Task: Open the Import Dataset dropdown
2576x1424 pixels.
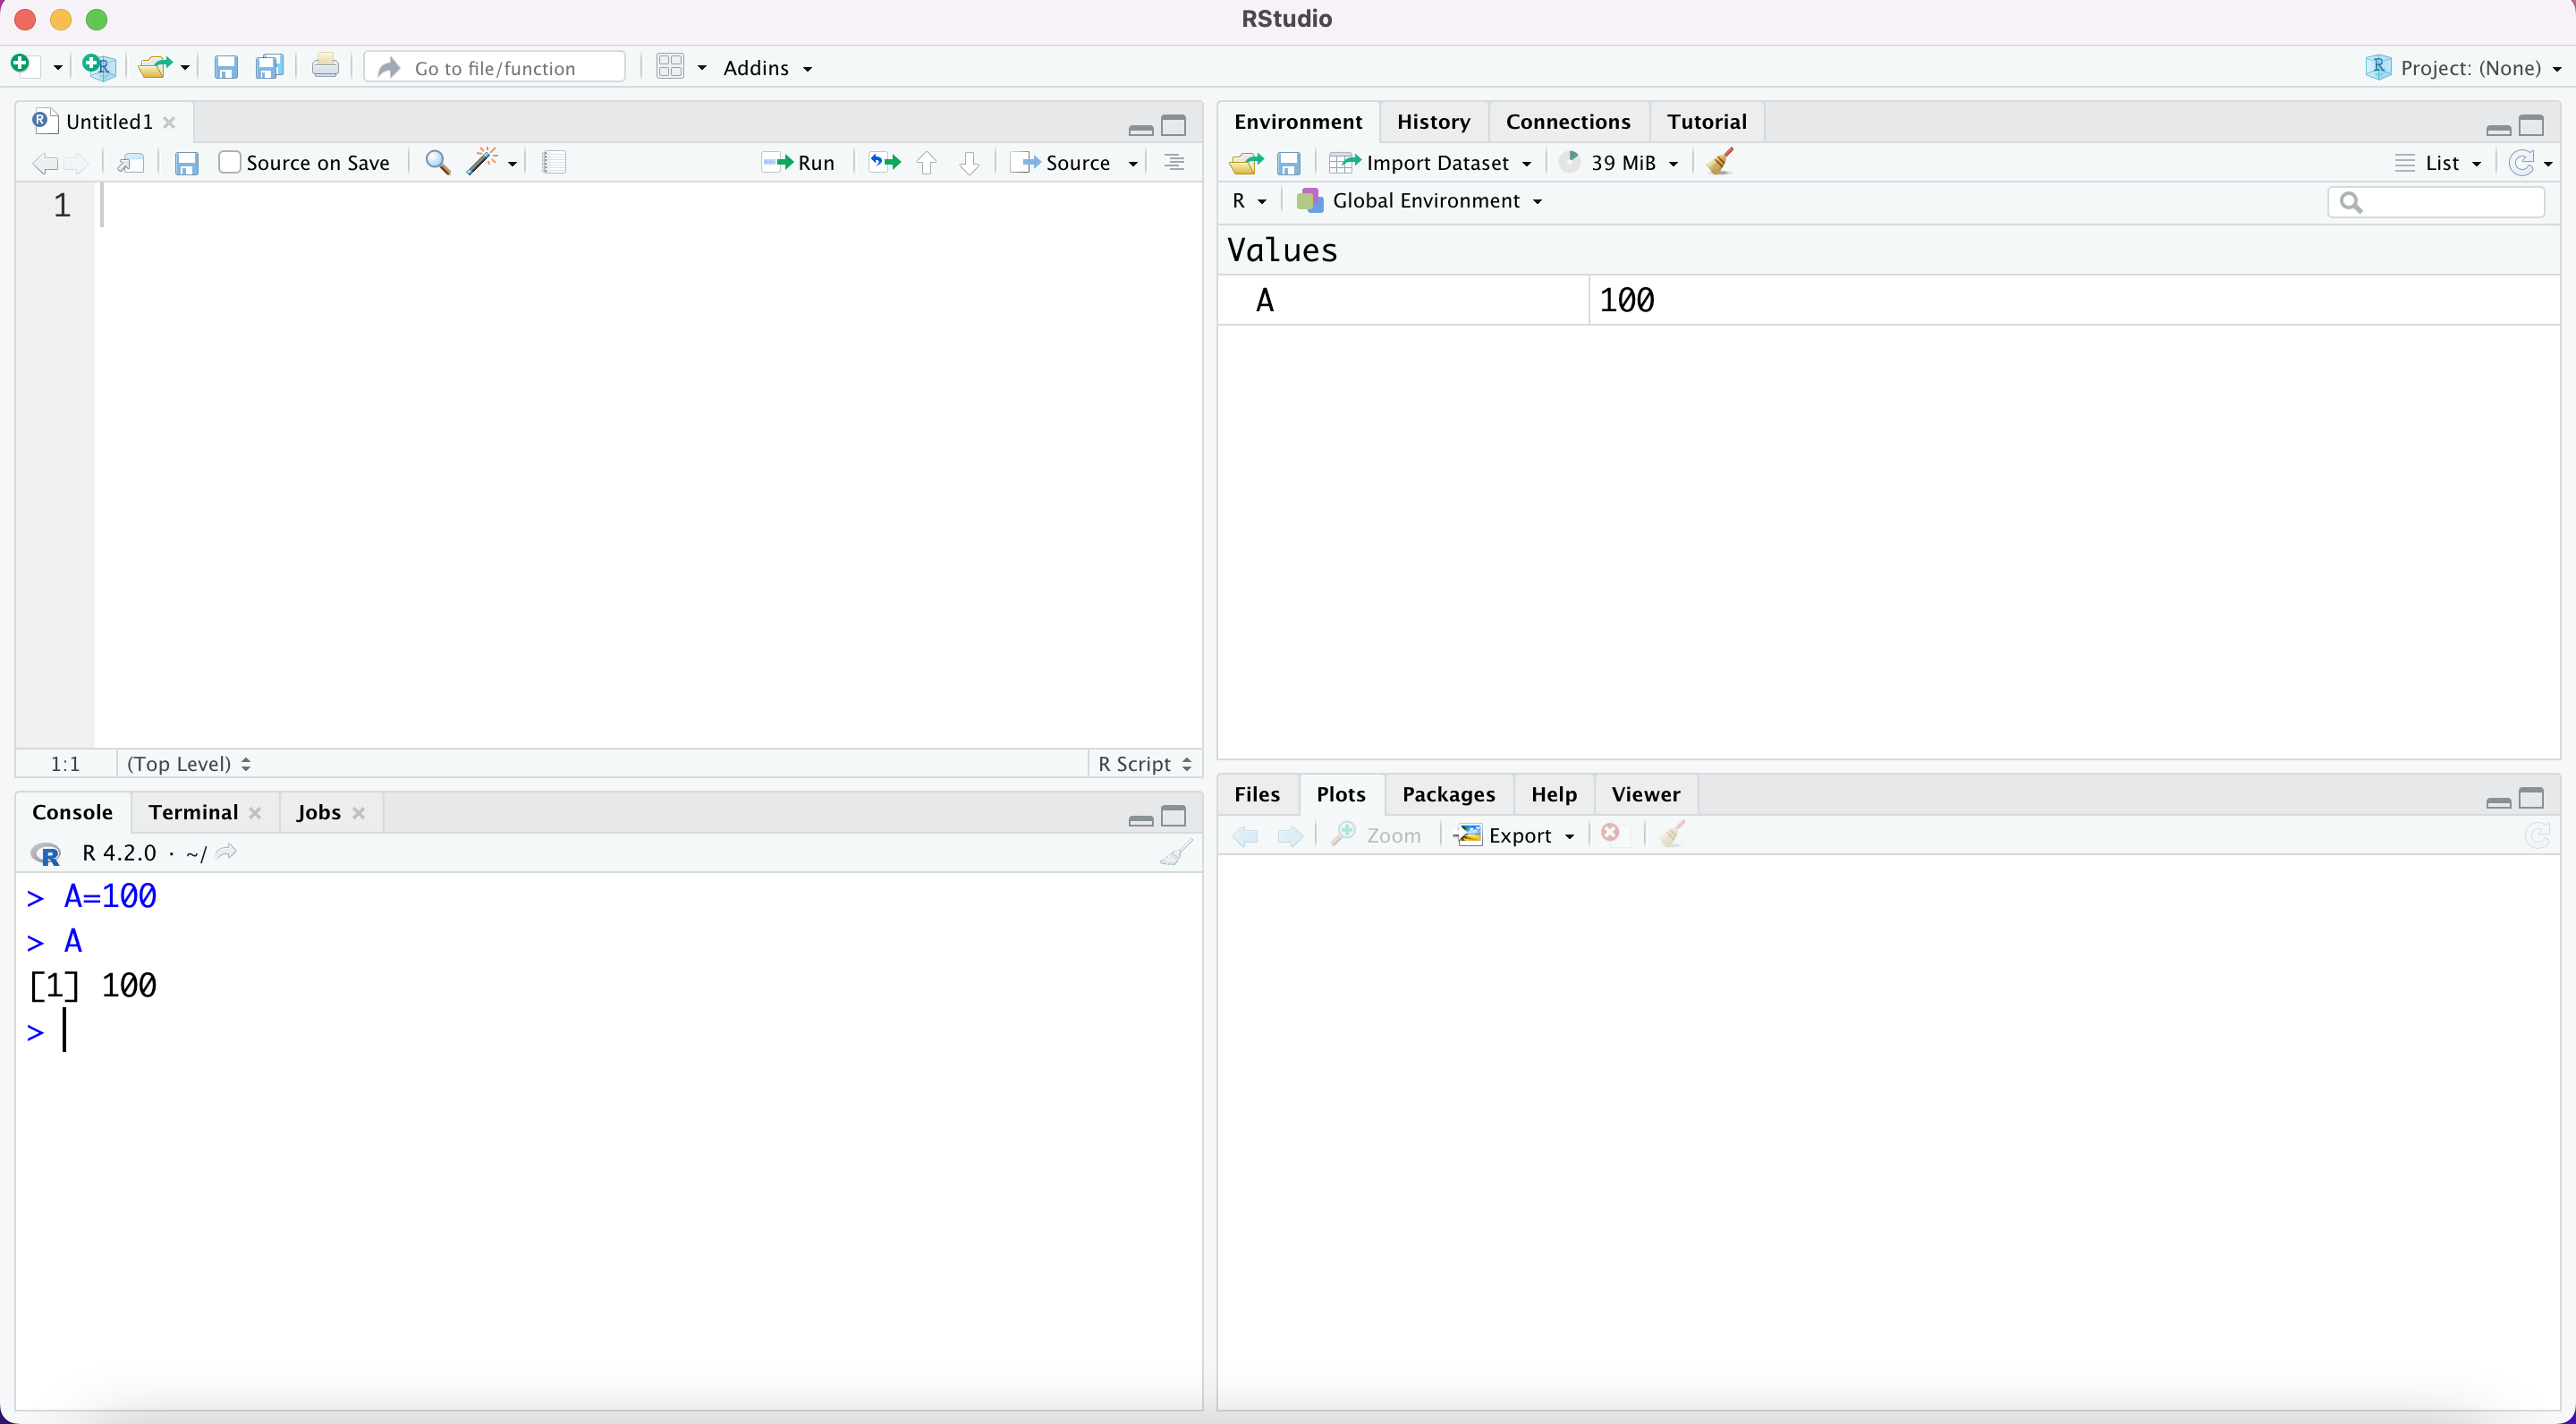Action: pos(1431,162)
